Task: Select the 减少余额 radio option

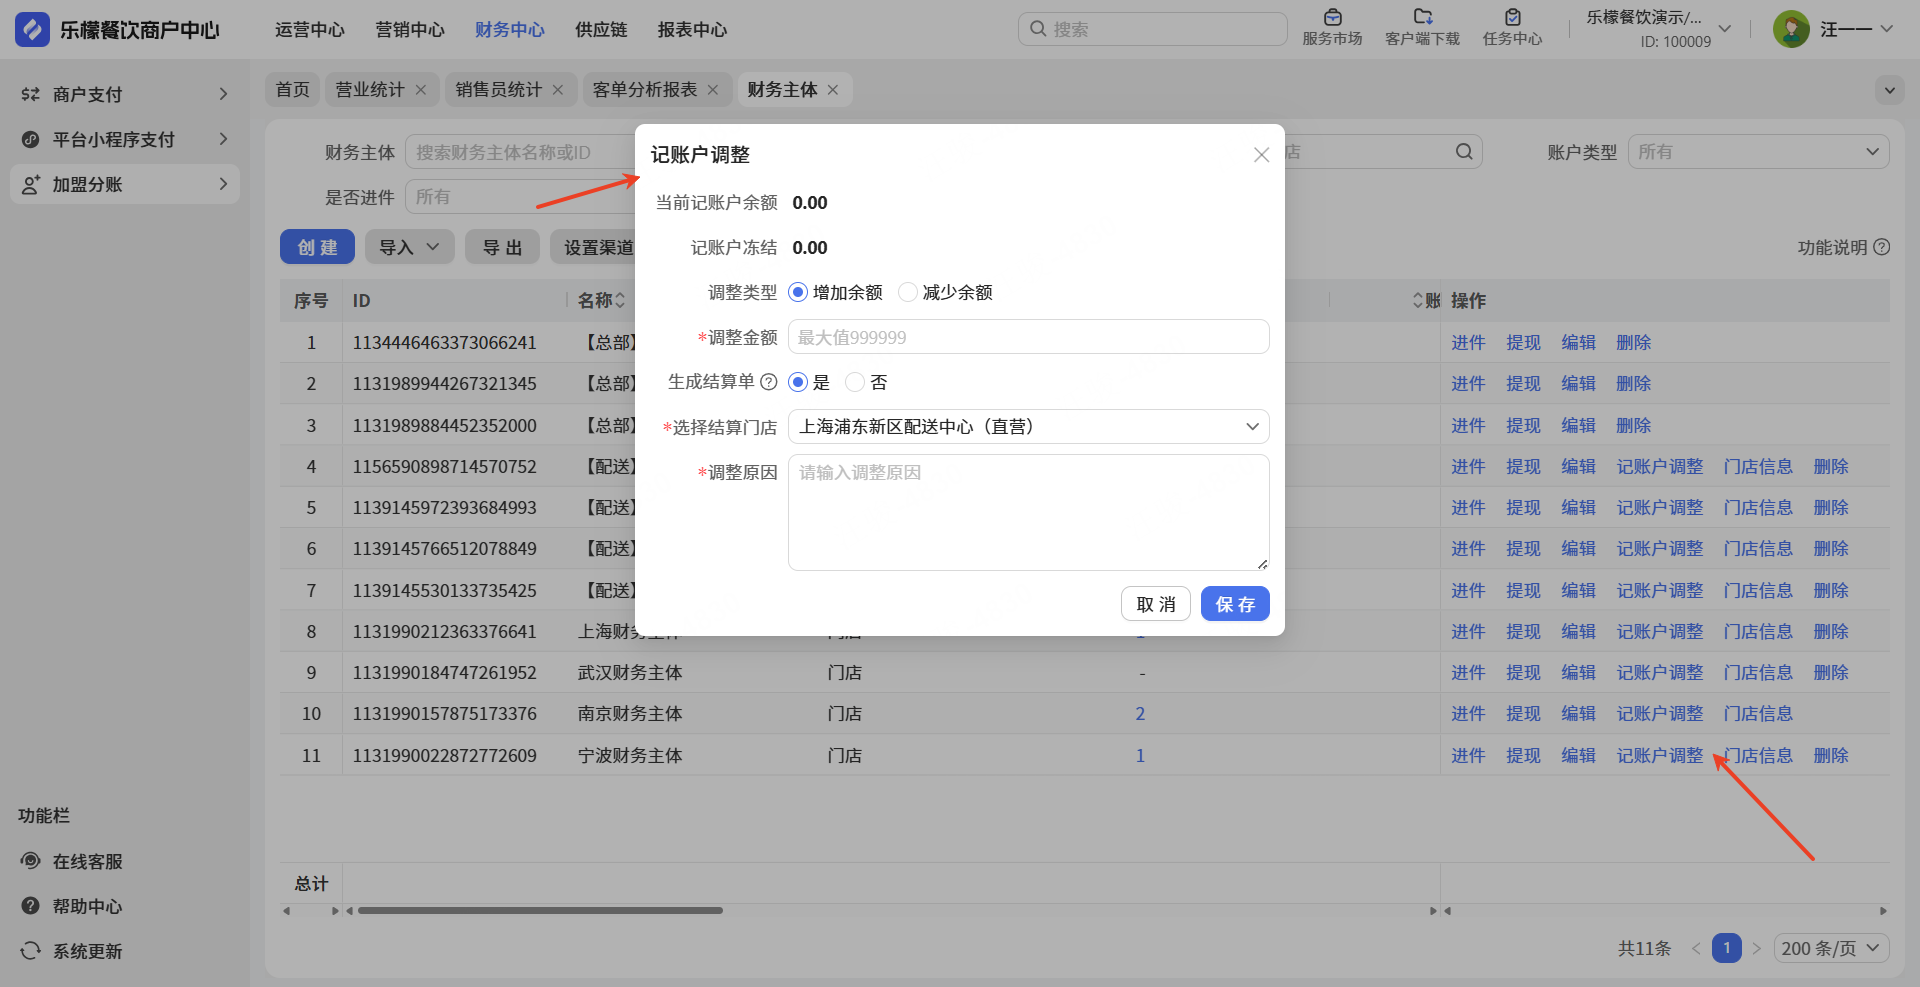Action: pyautogui.click(x=908, y=292)
